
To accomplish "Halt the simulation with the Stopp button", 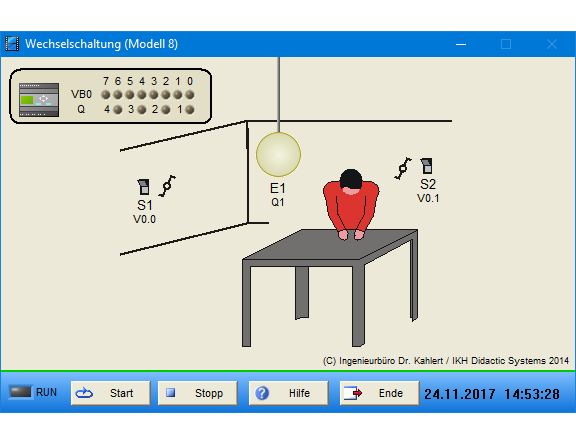I will (198, 393).
